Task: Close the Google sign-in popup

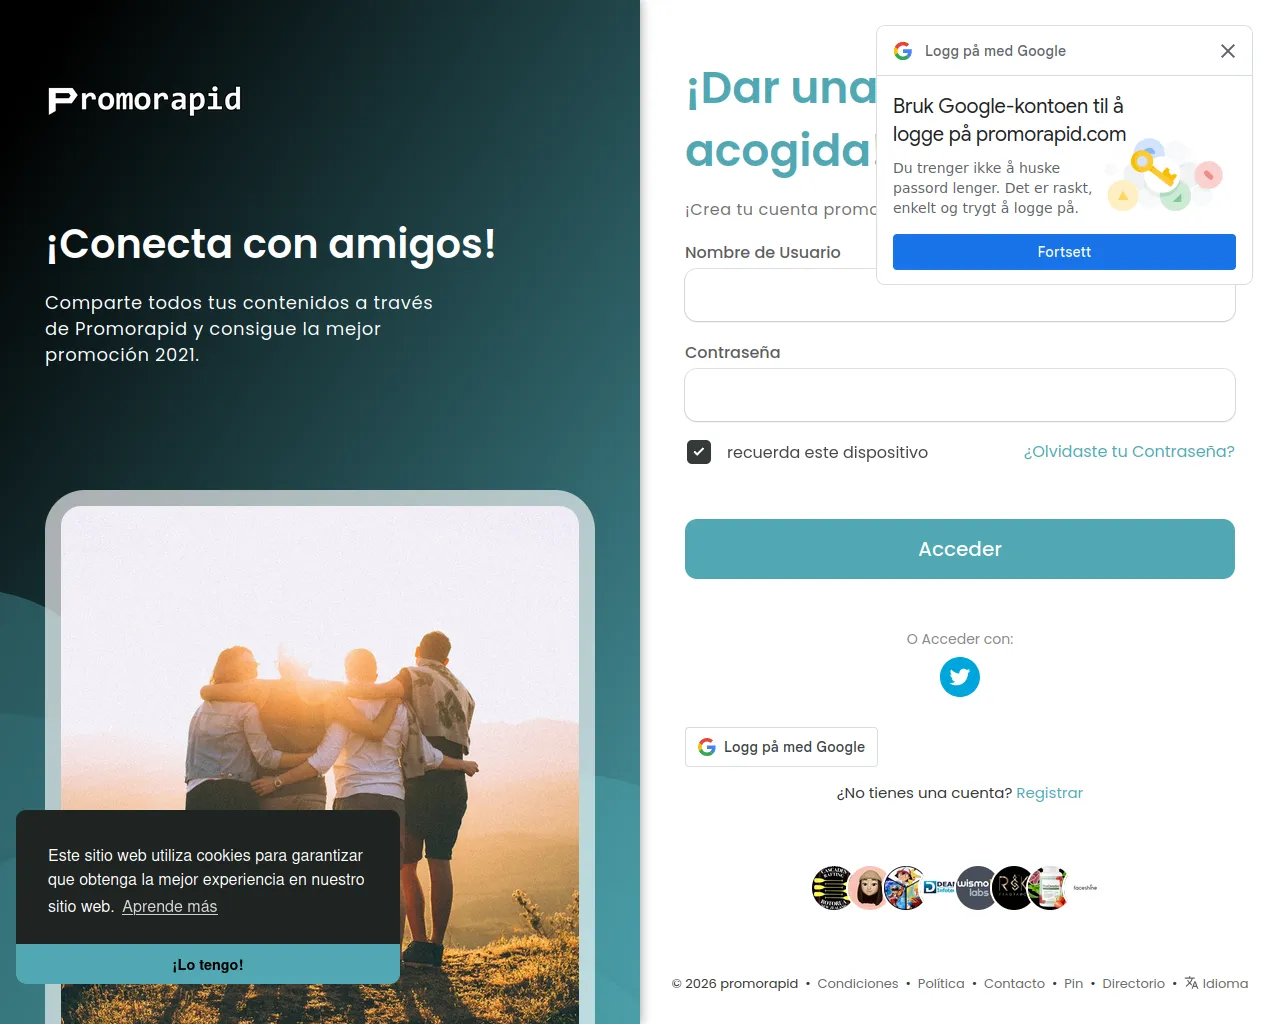Action: [1227, 51]
